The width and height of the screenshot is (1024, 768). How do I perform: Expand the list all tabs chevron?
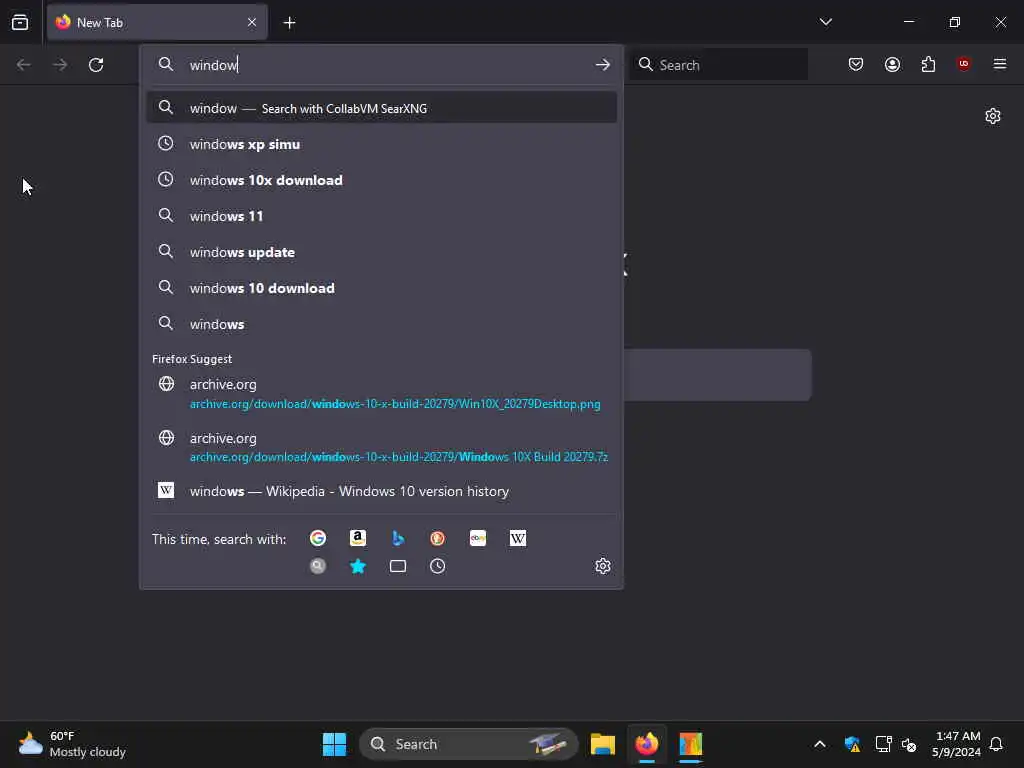(x=825, y=22)
